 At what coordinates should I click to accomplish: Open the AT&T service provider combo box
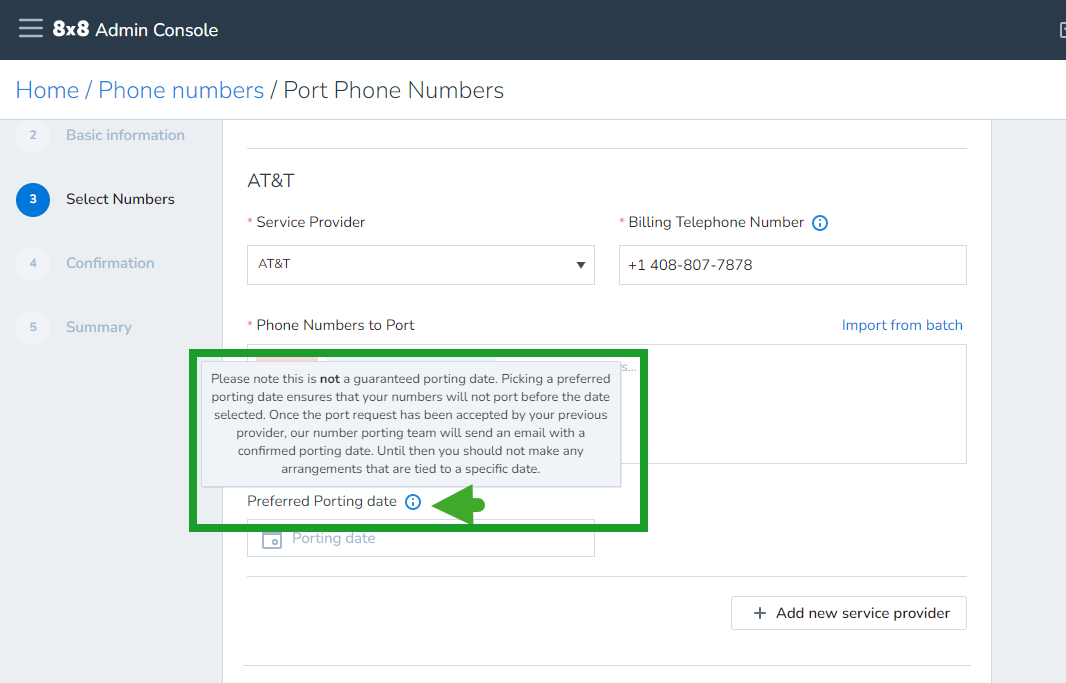pos(421,265)
